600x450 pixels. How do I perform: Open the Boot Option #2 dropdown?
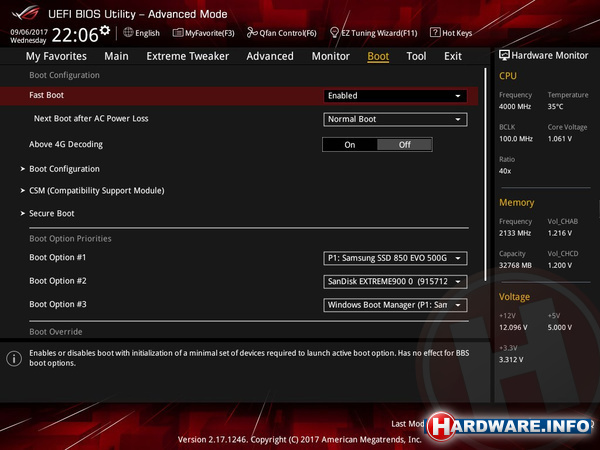point(395,282)
